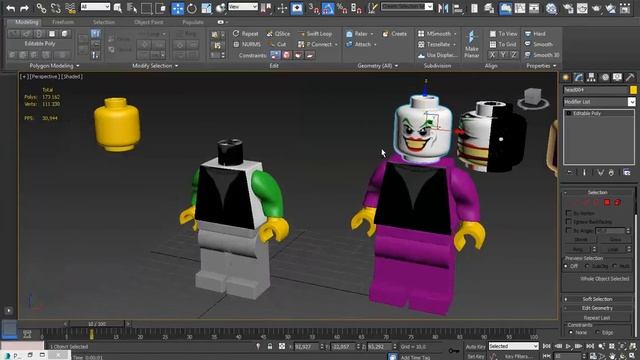Image resolution: width=640 pixels, height=360 pixels.
Task: Activate the Select and Move tool
Action: [x=178, y=8]
